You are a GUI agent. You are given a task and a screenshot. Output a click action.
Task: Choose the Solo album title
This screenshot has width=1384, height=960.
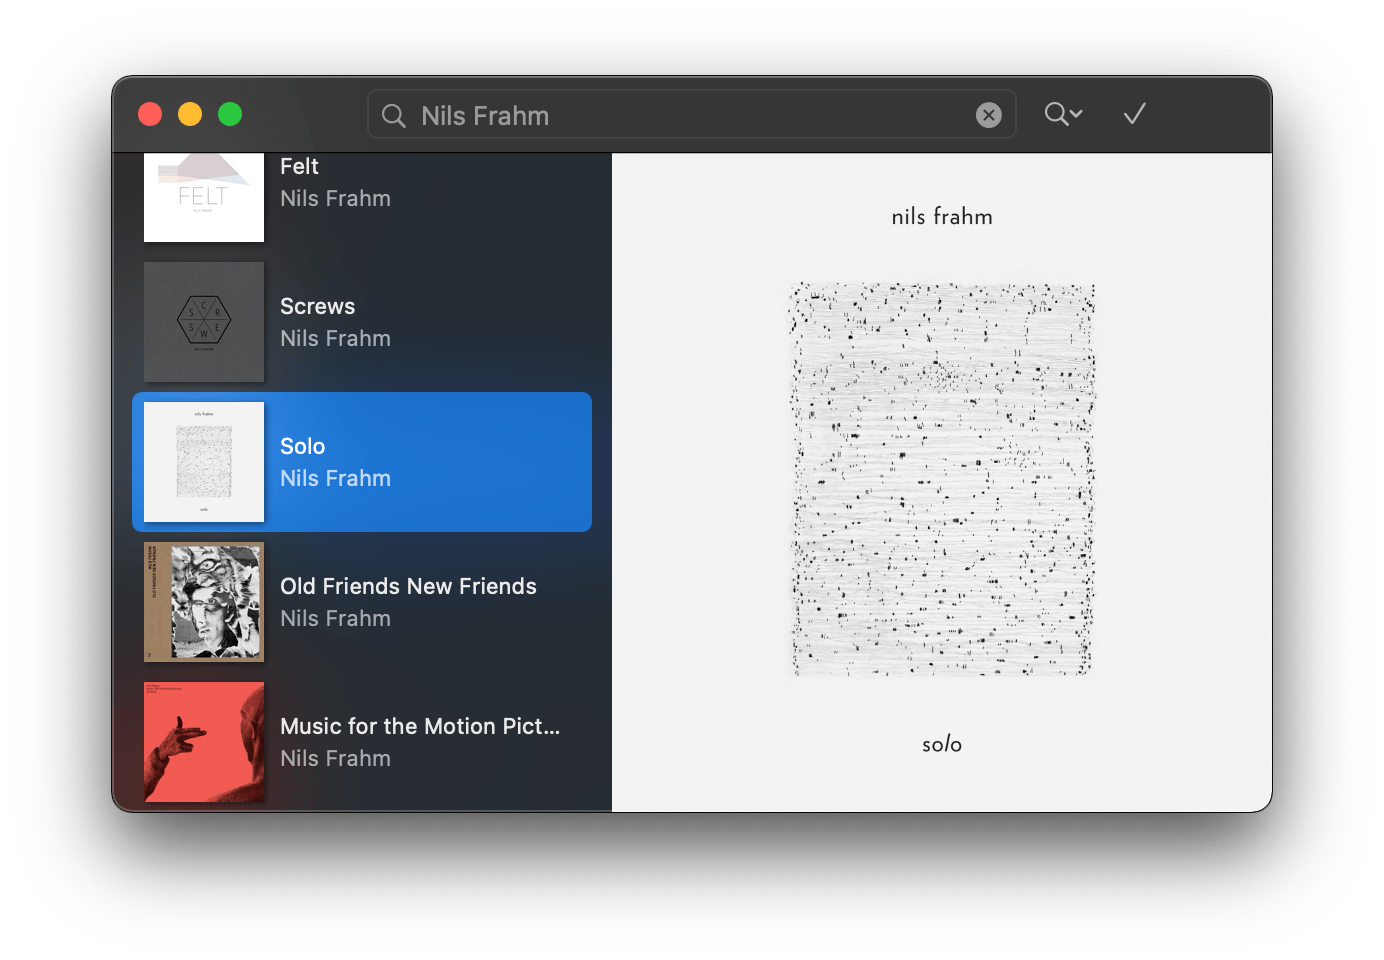302,446
